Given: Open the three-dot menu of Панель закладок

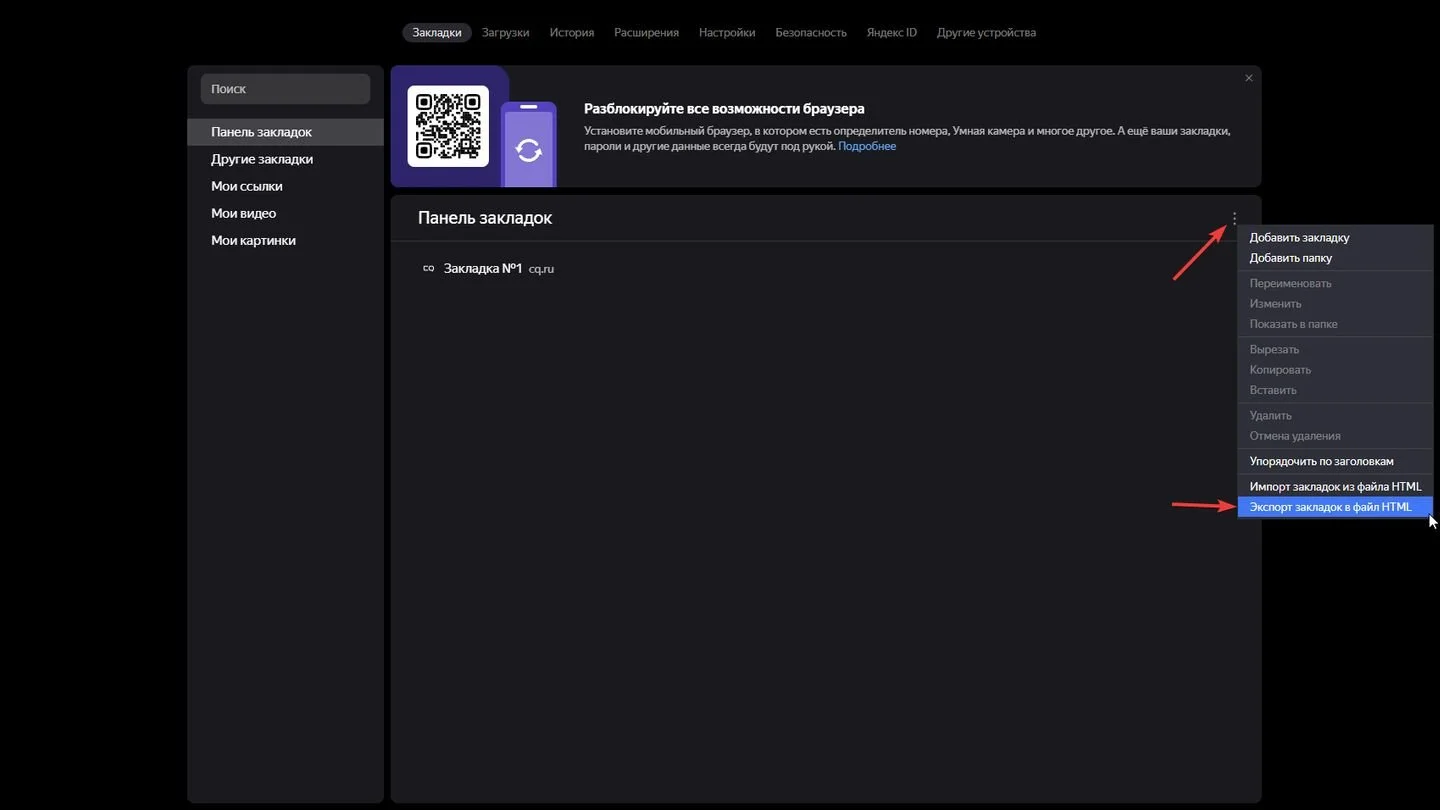Looking at the screenshot, I should click(1235, 218).
